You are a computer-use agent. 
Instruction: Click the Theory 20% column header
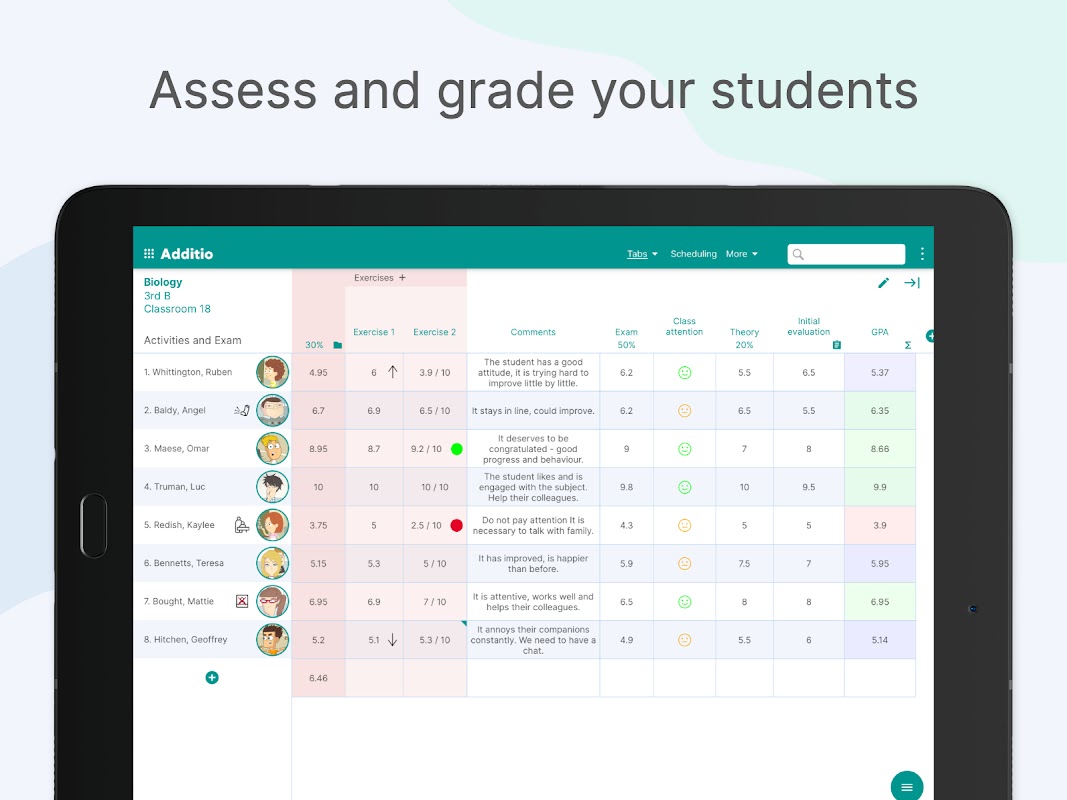pos(744,338)
